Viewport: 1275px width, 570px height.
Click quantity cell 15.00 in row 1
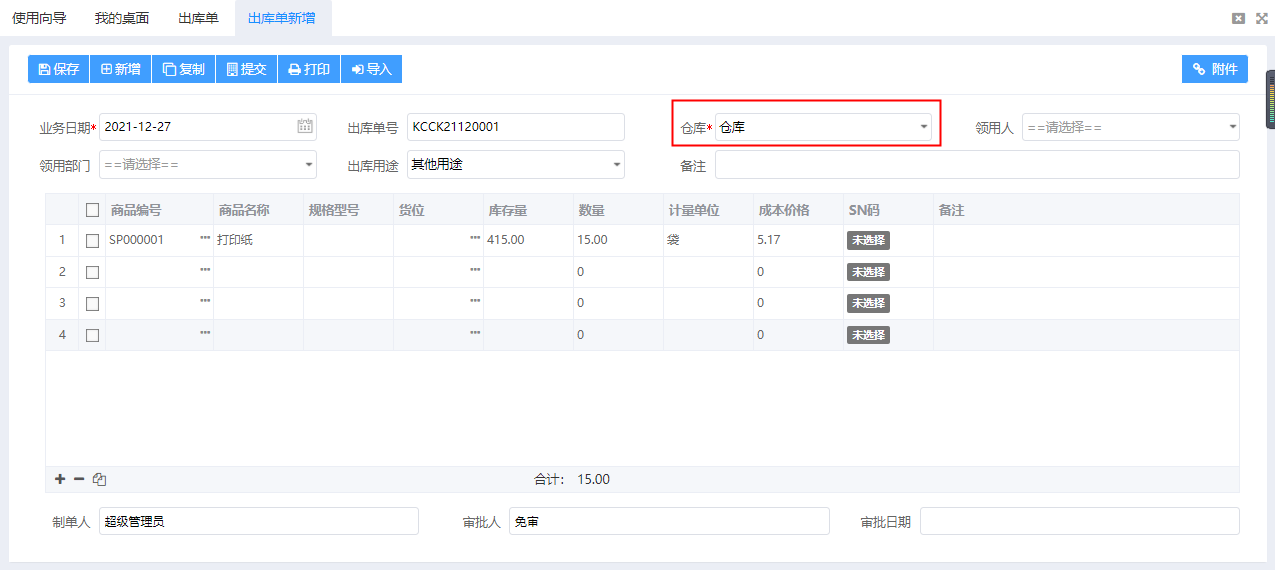tap(618, 241)
